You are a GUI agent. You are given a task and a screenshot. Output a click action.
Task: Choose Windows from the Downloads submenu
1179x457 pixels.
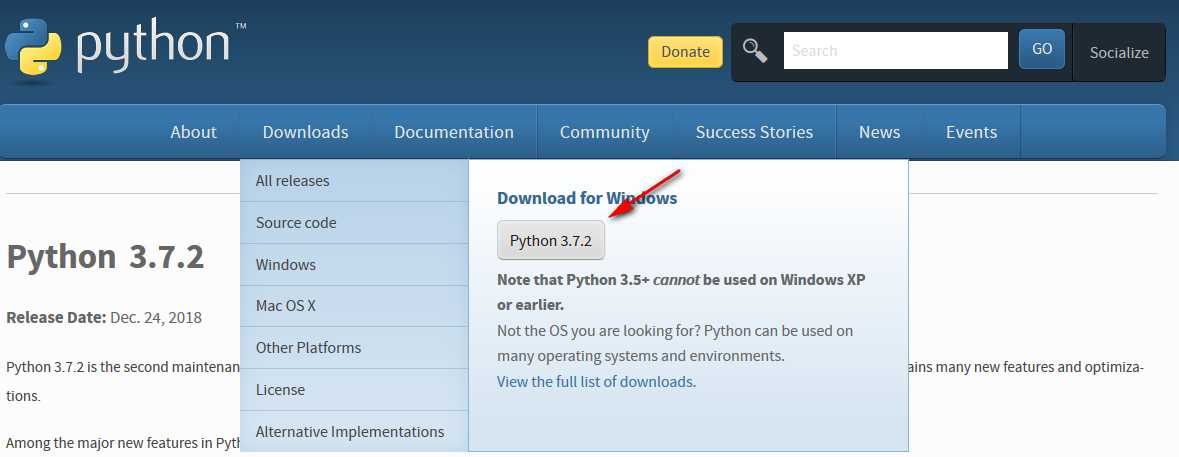coord(286,265)
